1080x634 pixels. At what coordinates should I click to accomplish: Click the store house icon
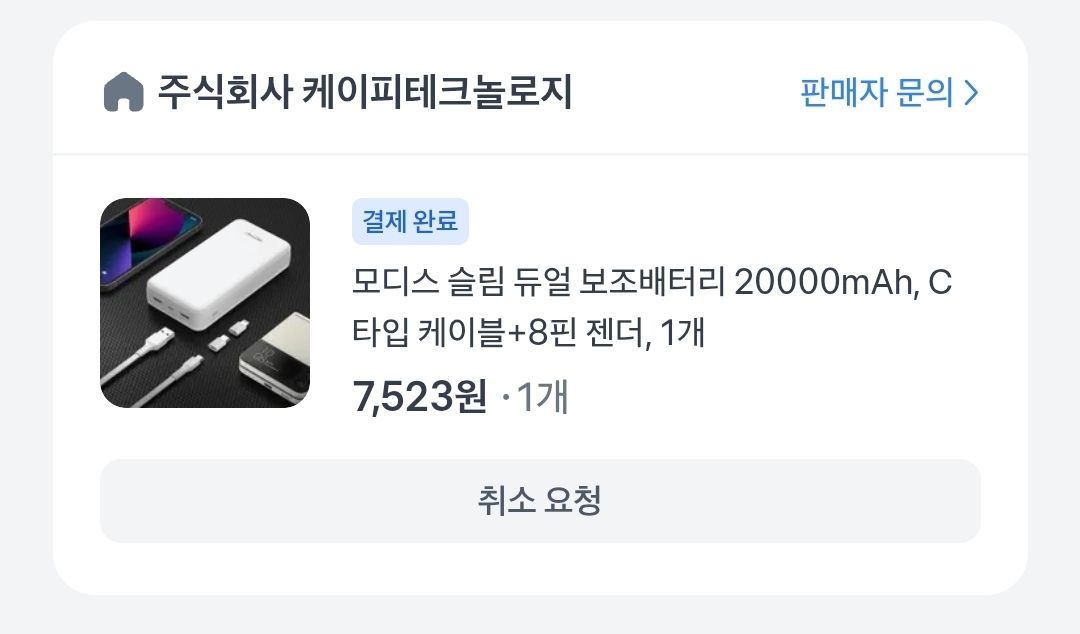pos(123,92)
